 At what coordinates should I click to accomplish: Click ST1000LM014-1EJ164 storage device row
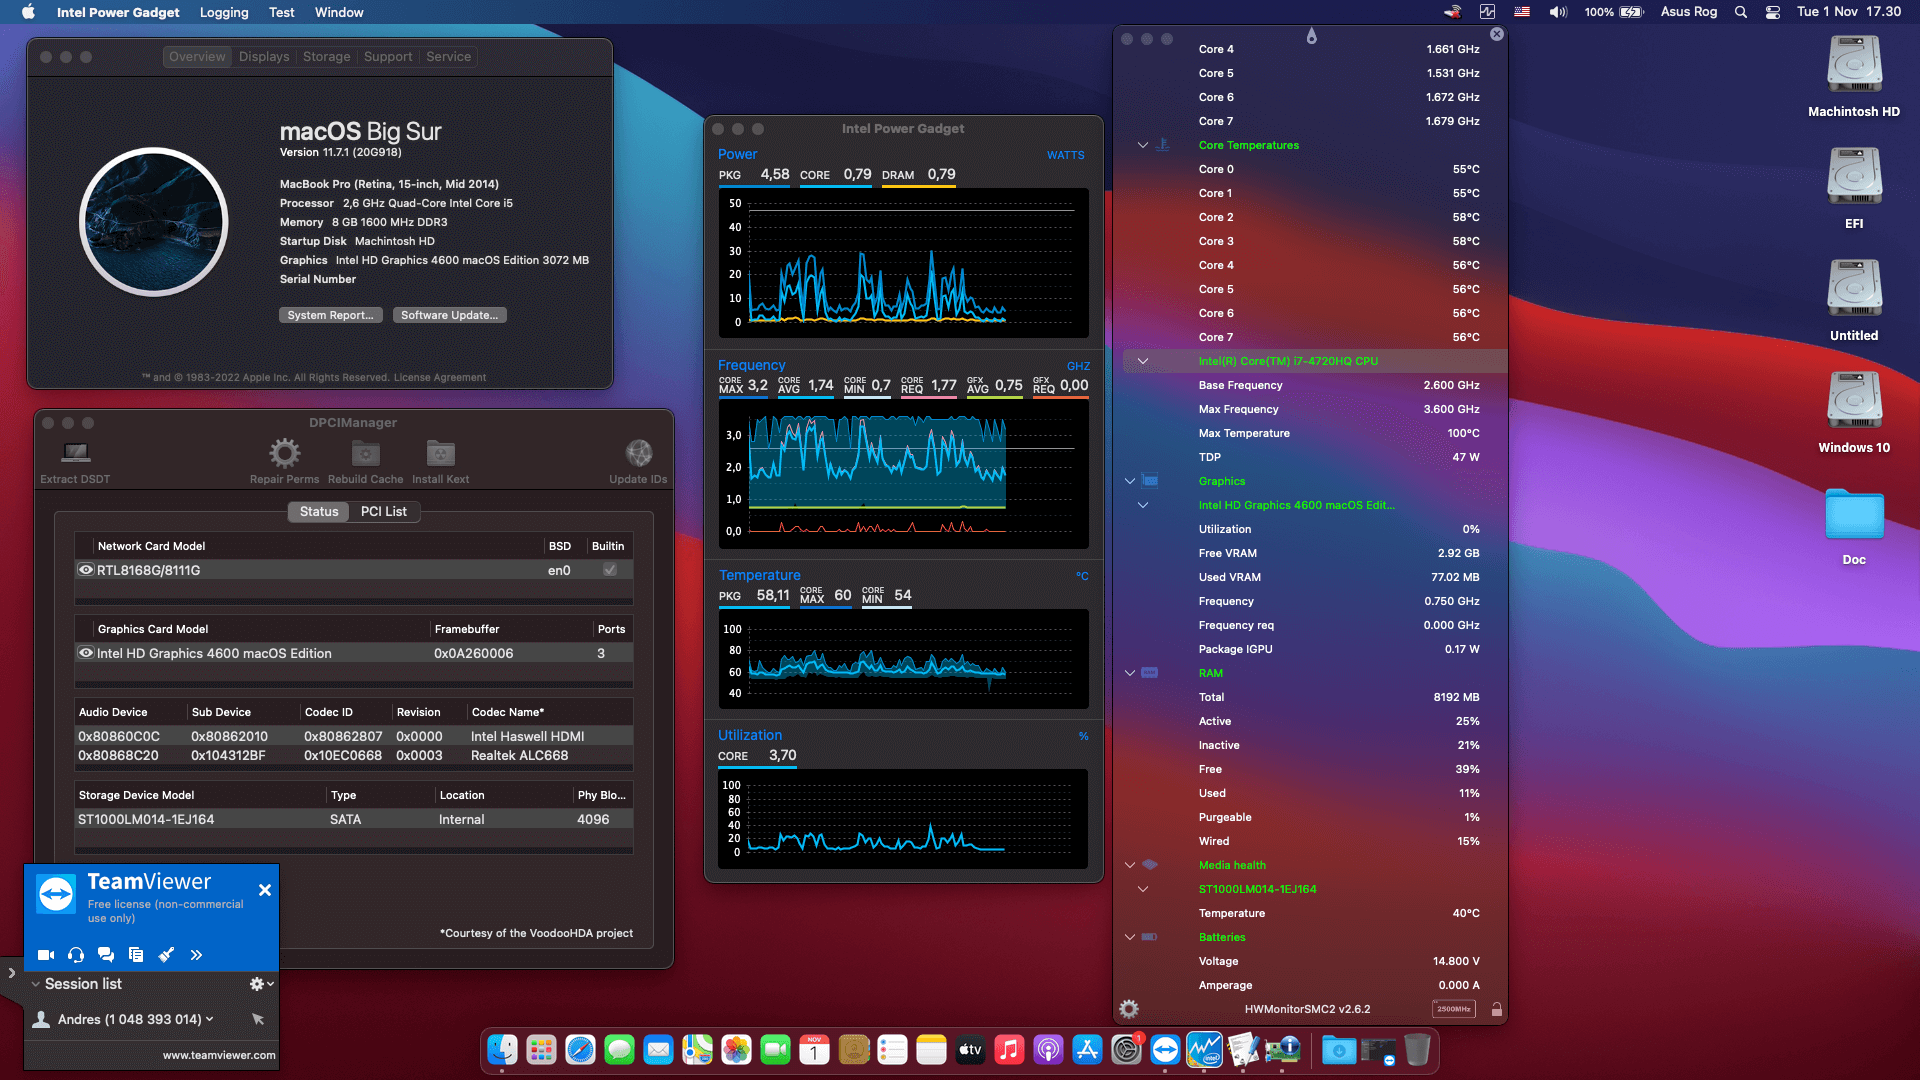point(354,819)
